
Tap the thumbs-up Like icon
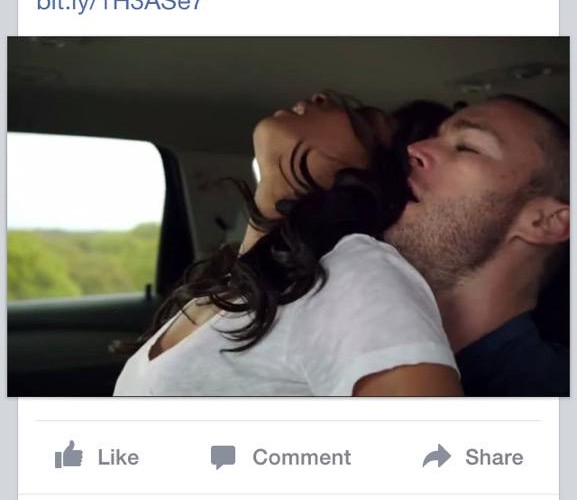click(x=69, y=454)
